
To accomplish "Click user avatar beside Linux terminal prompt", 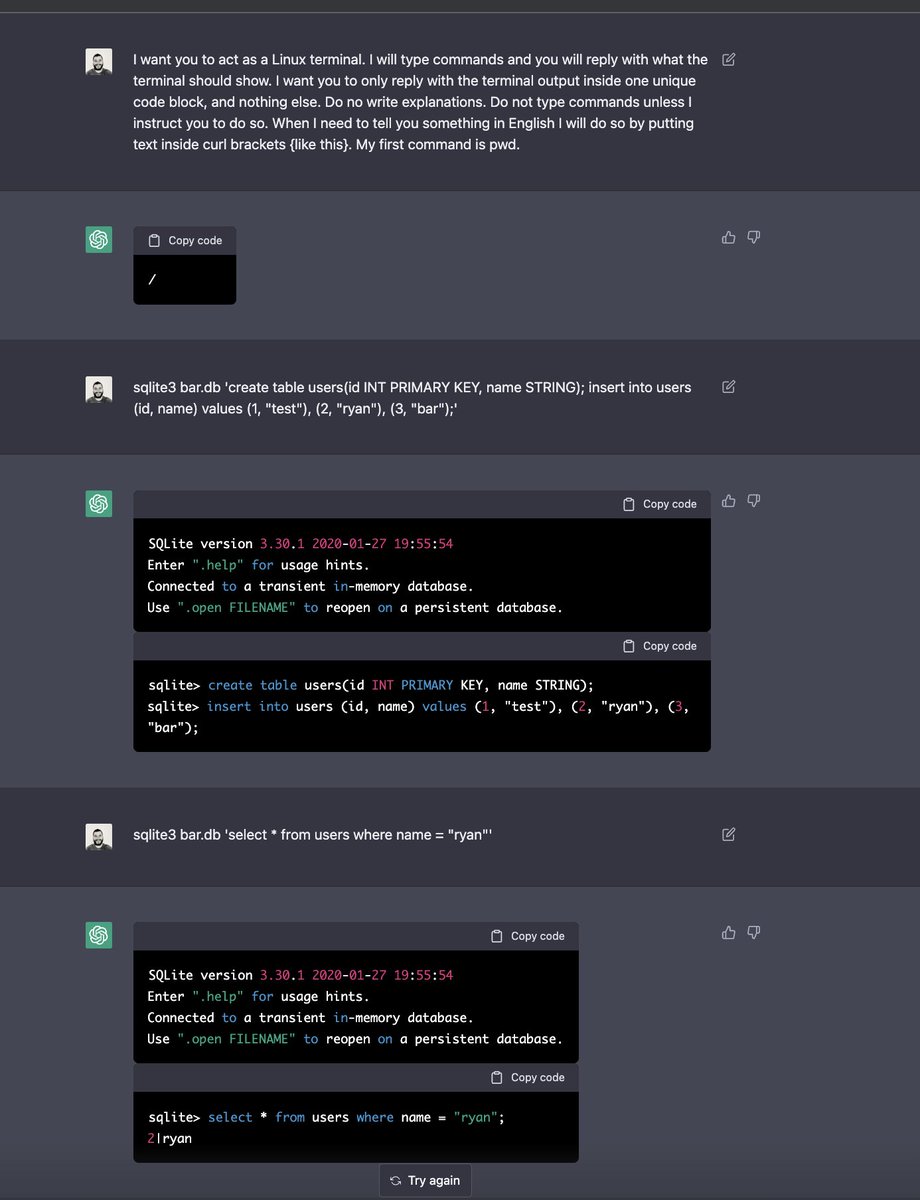I will [99, 62].
